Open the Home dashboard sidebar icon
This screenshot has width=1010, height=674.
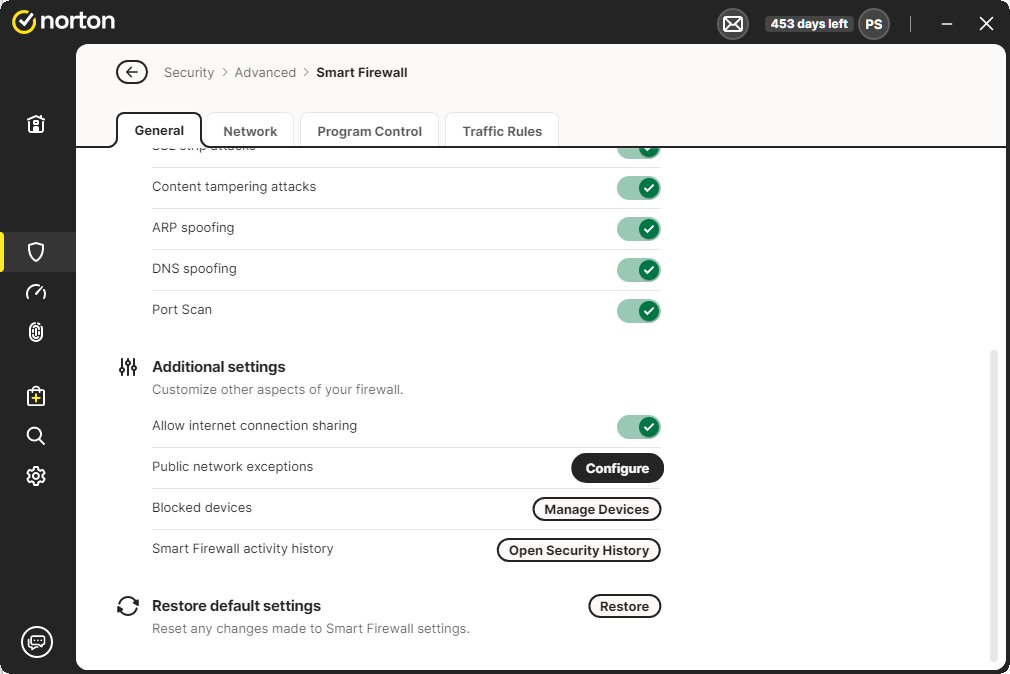[36, 124]
